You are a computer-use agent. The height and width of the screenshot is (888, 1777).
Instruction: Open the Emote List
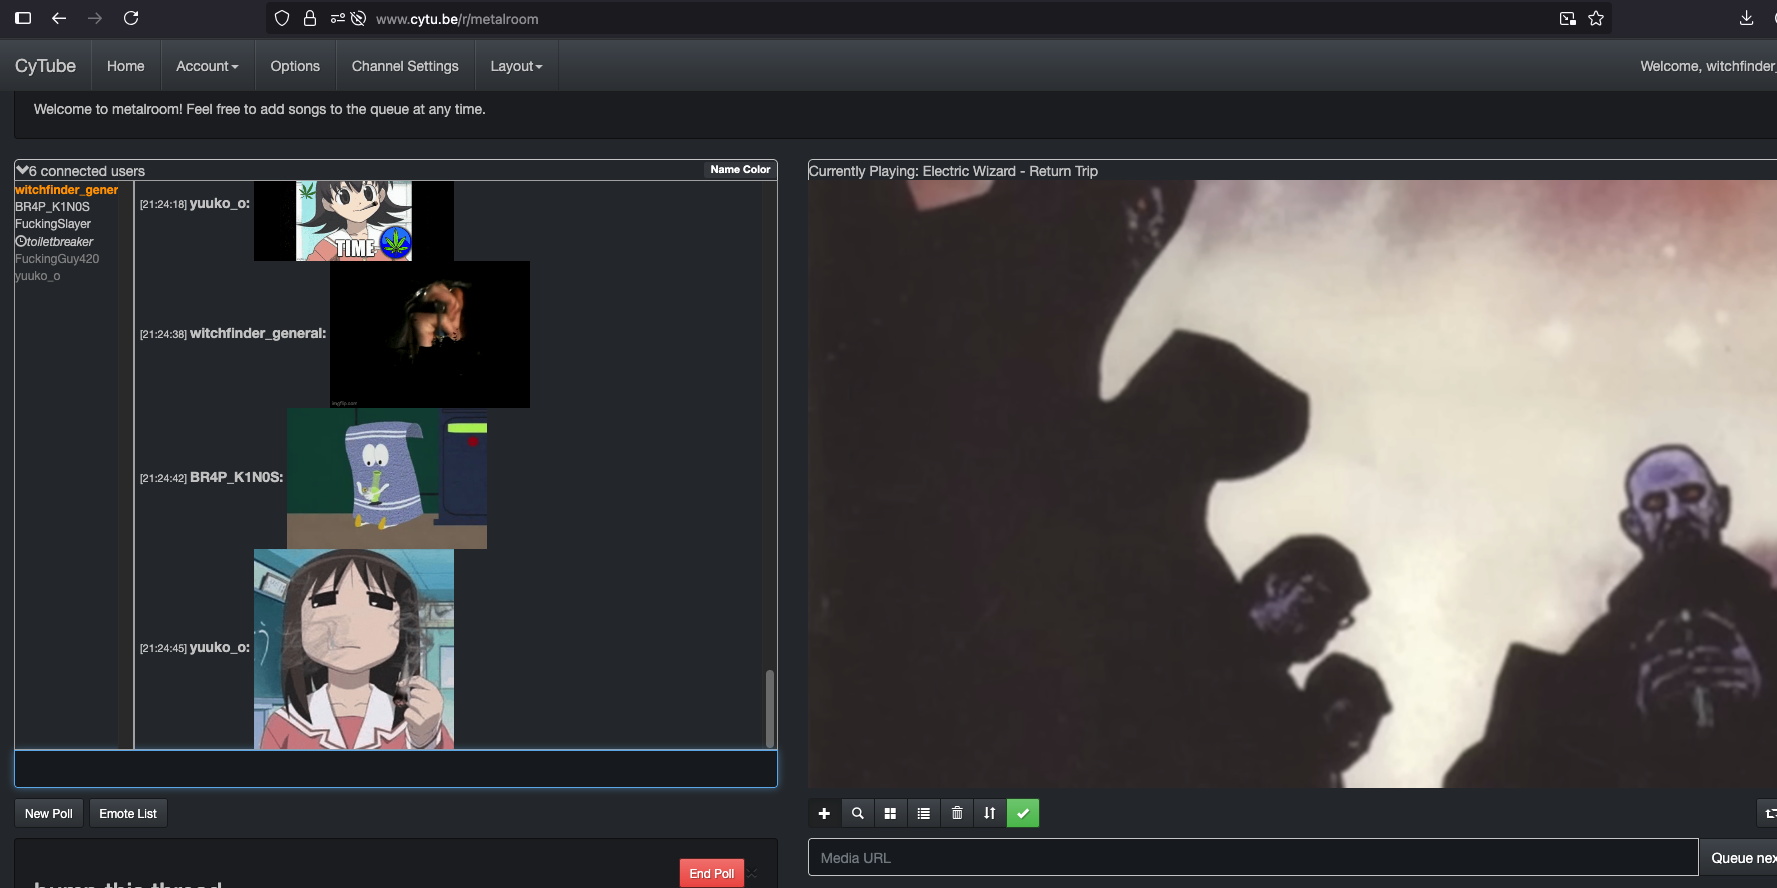128,813
